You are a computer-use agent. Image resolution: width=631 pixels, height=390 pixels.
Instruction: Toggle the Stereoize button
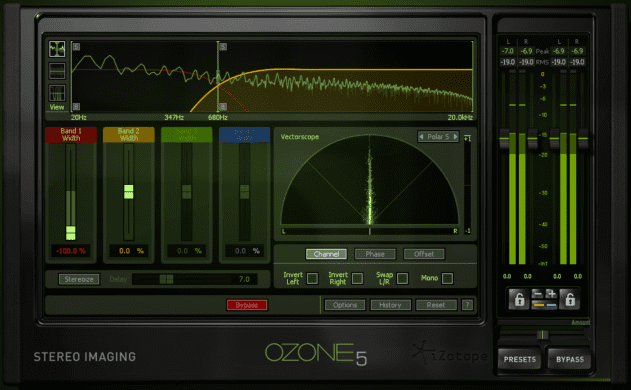pyautogui.click(x=79, y=279)
